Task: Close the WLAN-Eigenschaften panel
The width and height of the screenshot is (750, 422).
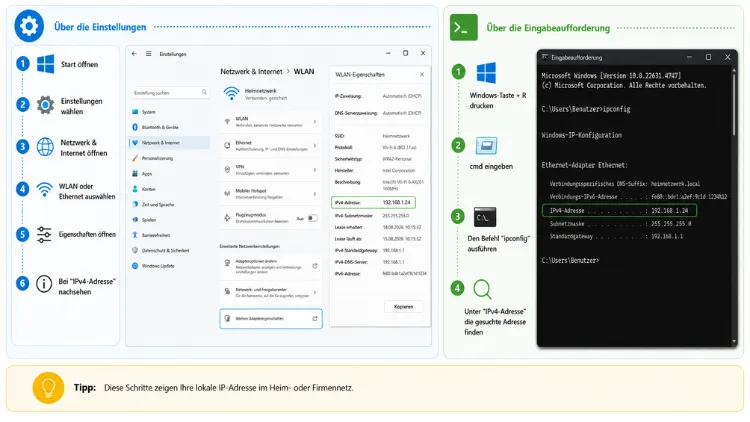Action: tap(421, 74)
